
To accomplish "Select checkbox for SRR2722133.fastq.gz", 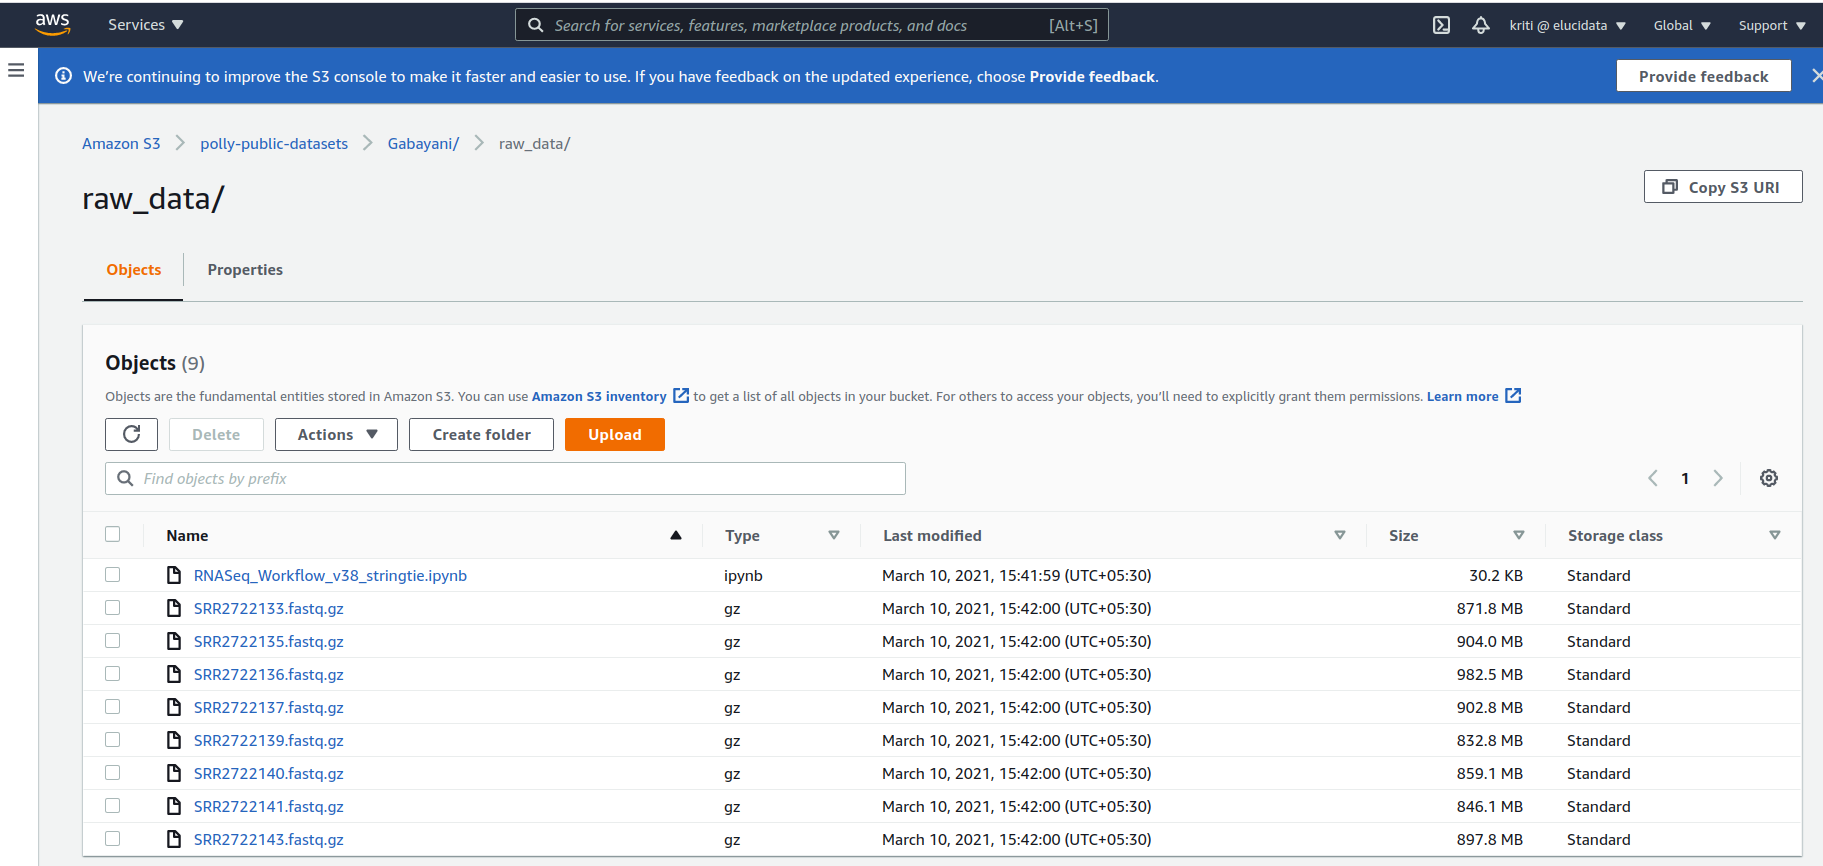I will (112, 607).
